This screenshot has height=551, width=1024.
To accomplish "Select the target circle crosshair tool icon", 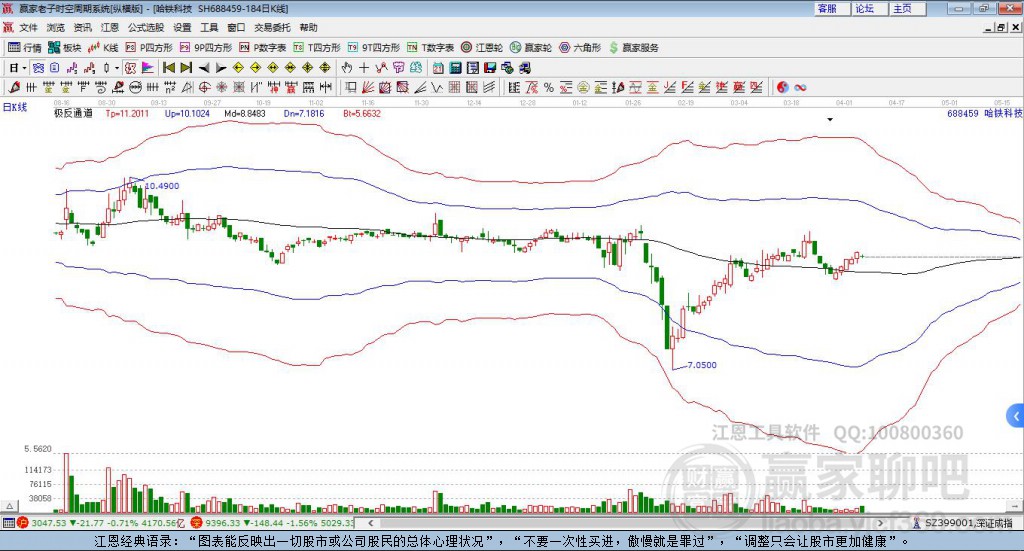I will coord(204,87).
